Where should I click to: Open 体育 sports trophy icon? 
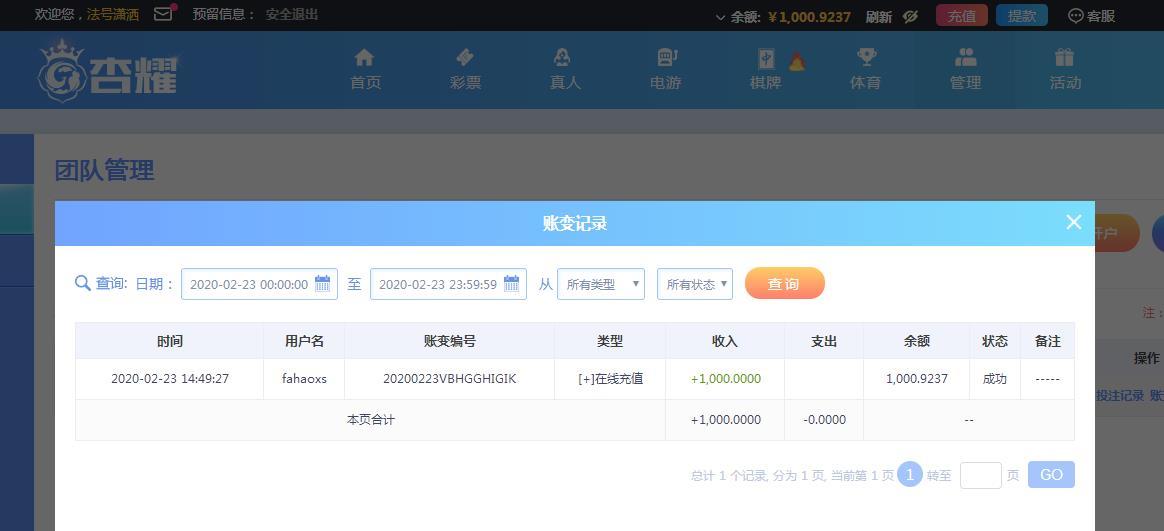coord(866,57)
